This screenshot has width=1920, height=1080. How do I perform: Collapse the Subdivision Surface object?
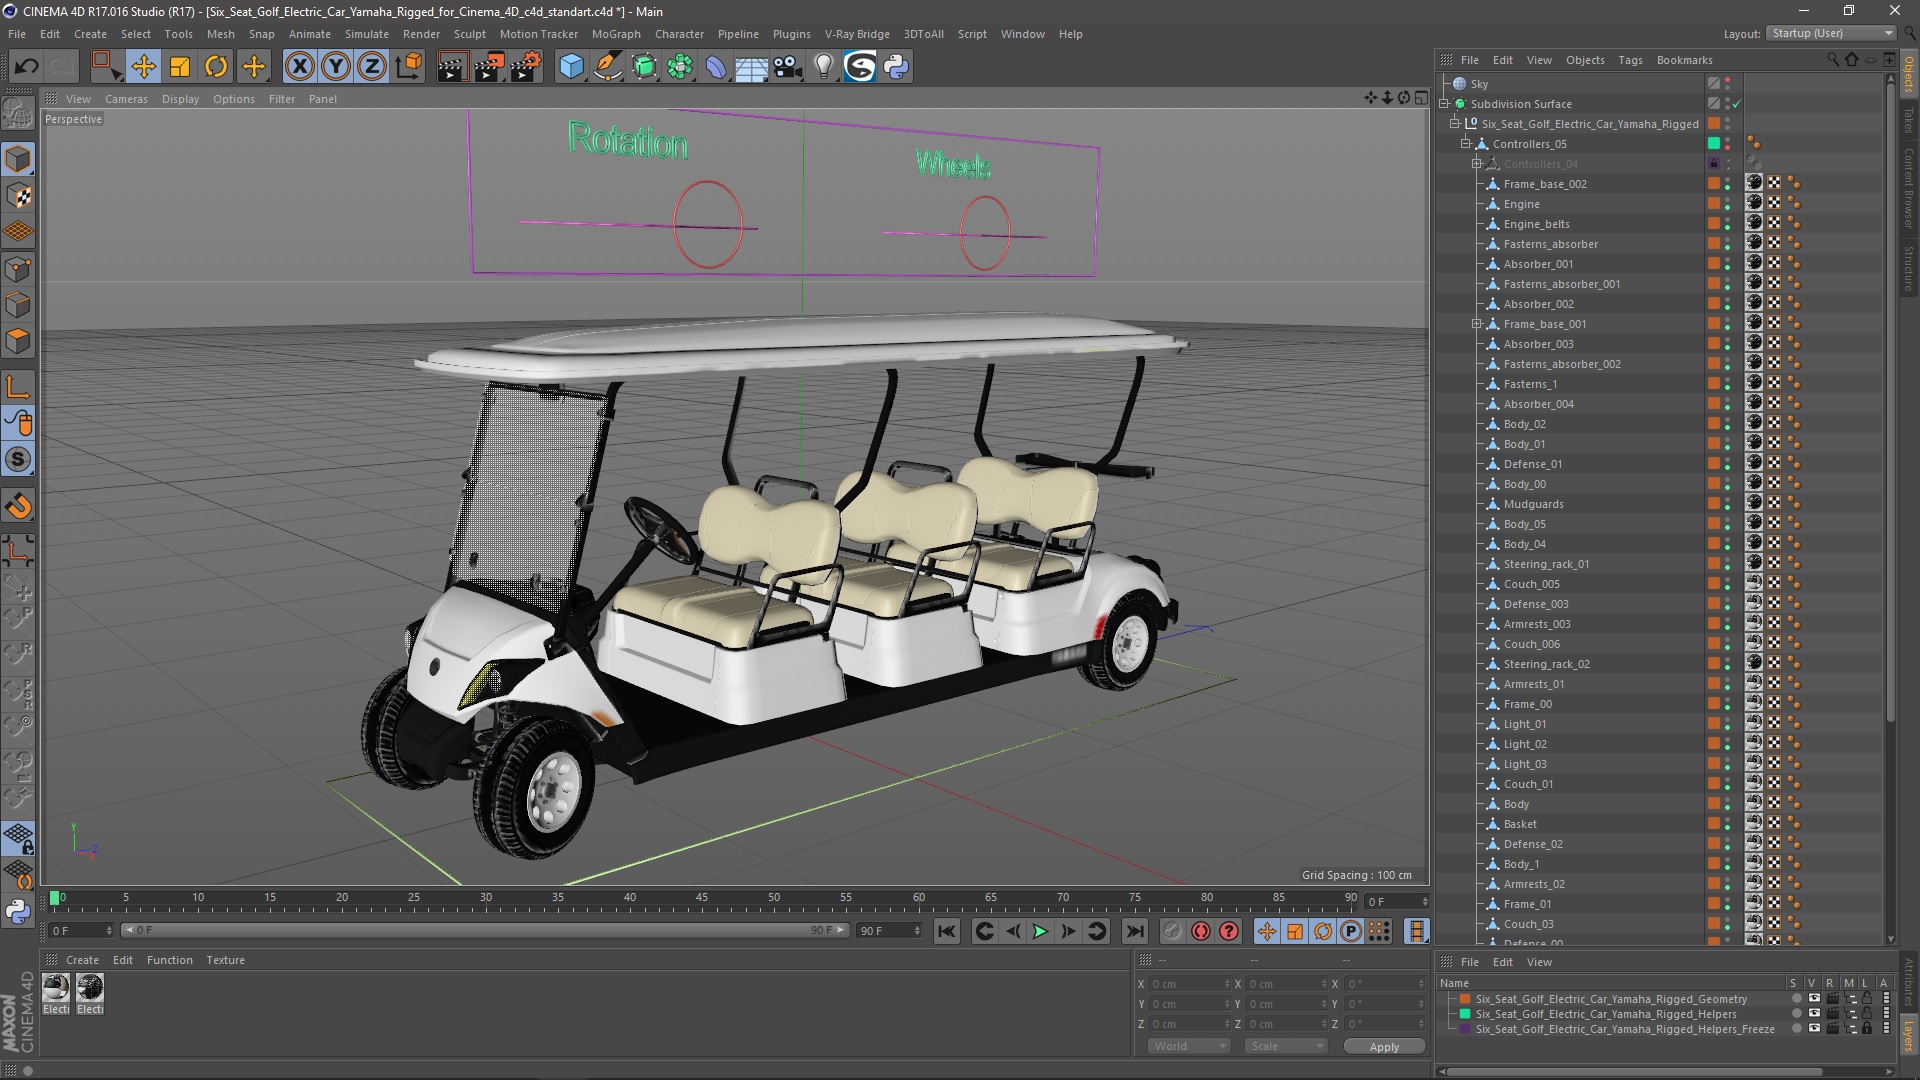coord(1444,104)
